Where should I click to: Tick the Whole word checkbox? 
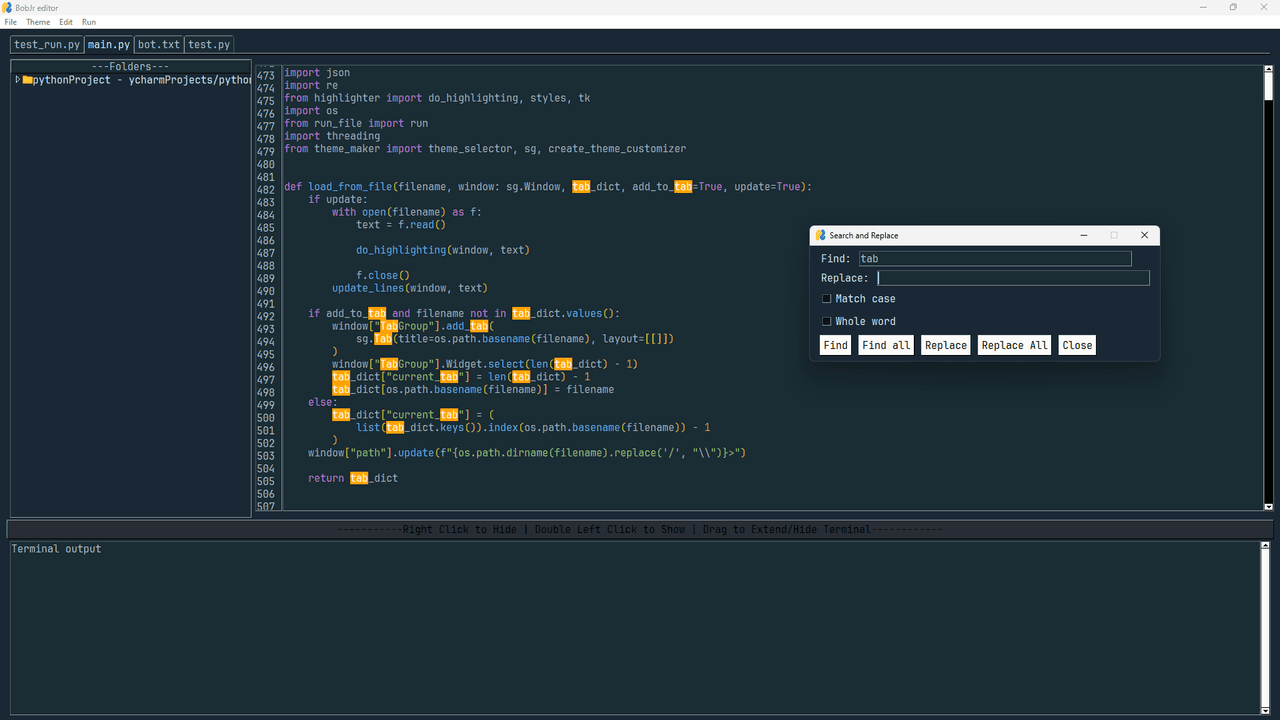tap(827, 322)
